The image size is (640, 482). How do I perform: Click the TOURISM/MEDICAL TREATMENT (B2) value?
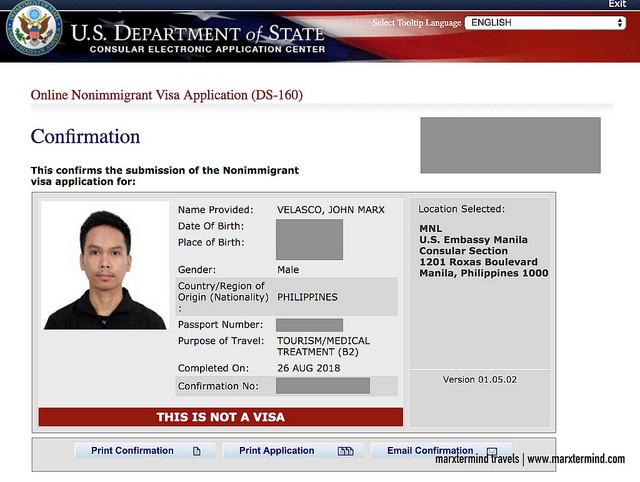click(323, 346)
